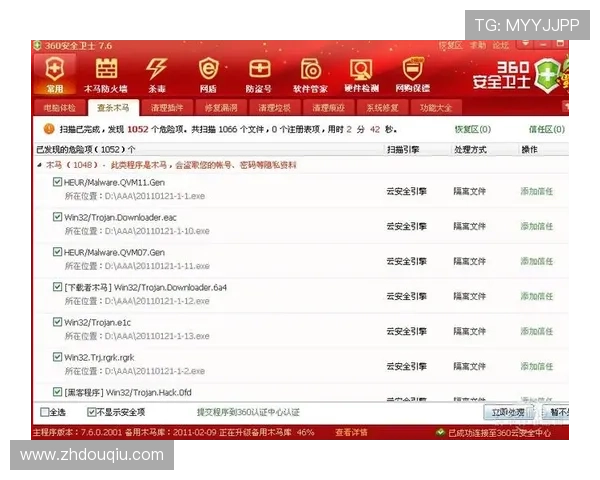The image size is (600, 480).
Task: Click the orange scan-complete status icon
Action: [49, 129]
